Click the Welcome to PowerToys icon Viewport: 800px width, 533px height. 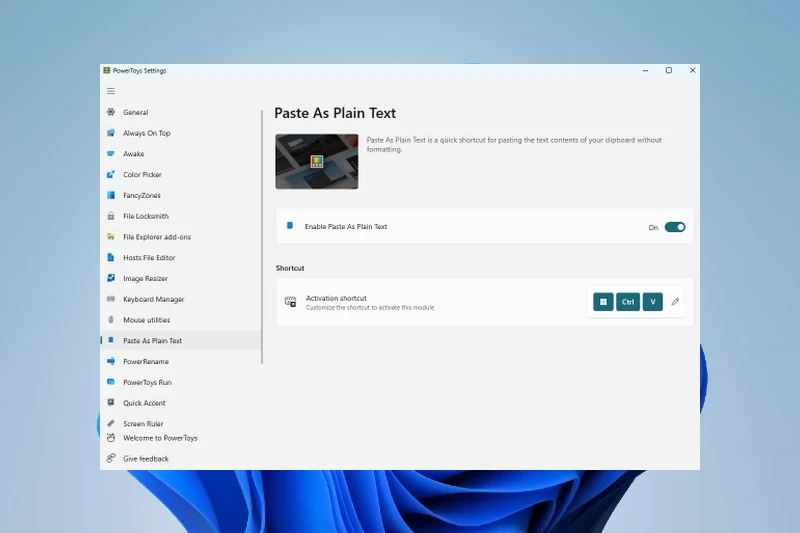coord(111,438)
